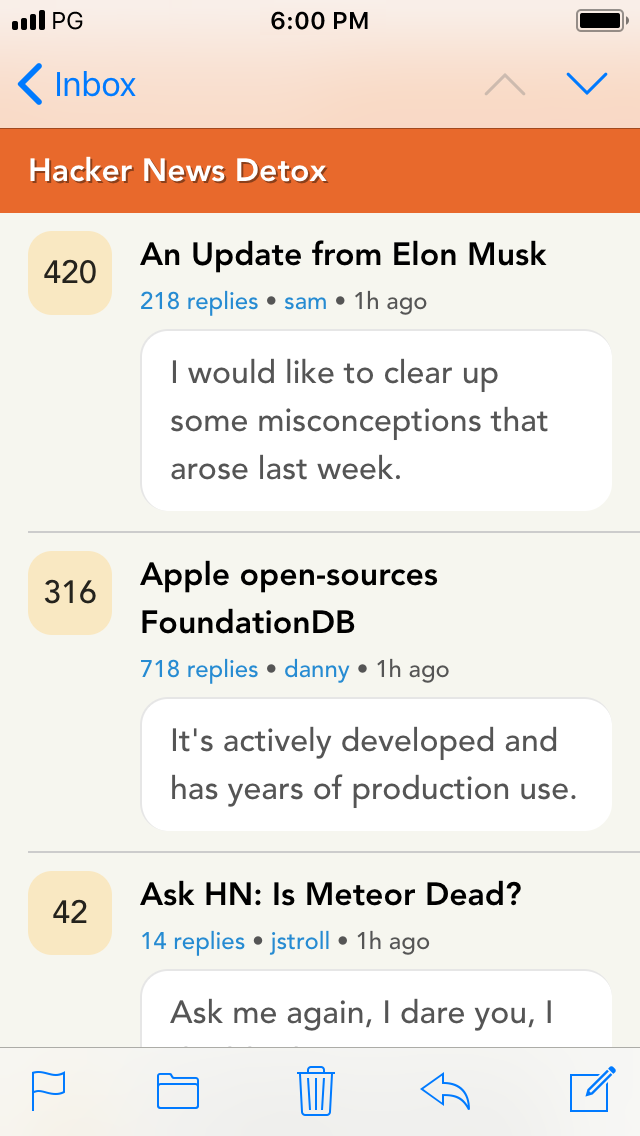
Task: Open the previous email with the up chevron
Action: 505,84
